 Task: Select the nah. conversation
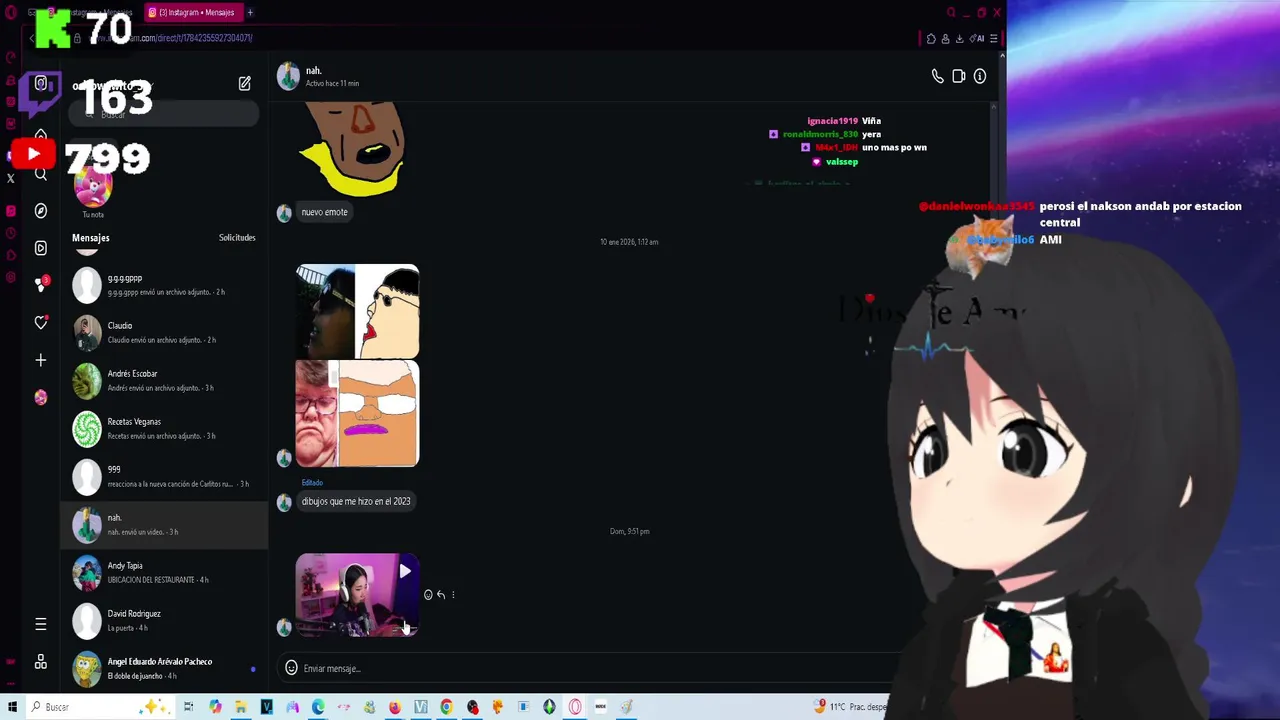(x=165, y=525)
